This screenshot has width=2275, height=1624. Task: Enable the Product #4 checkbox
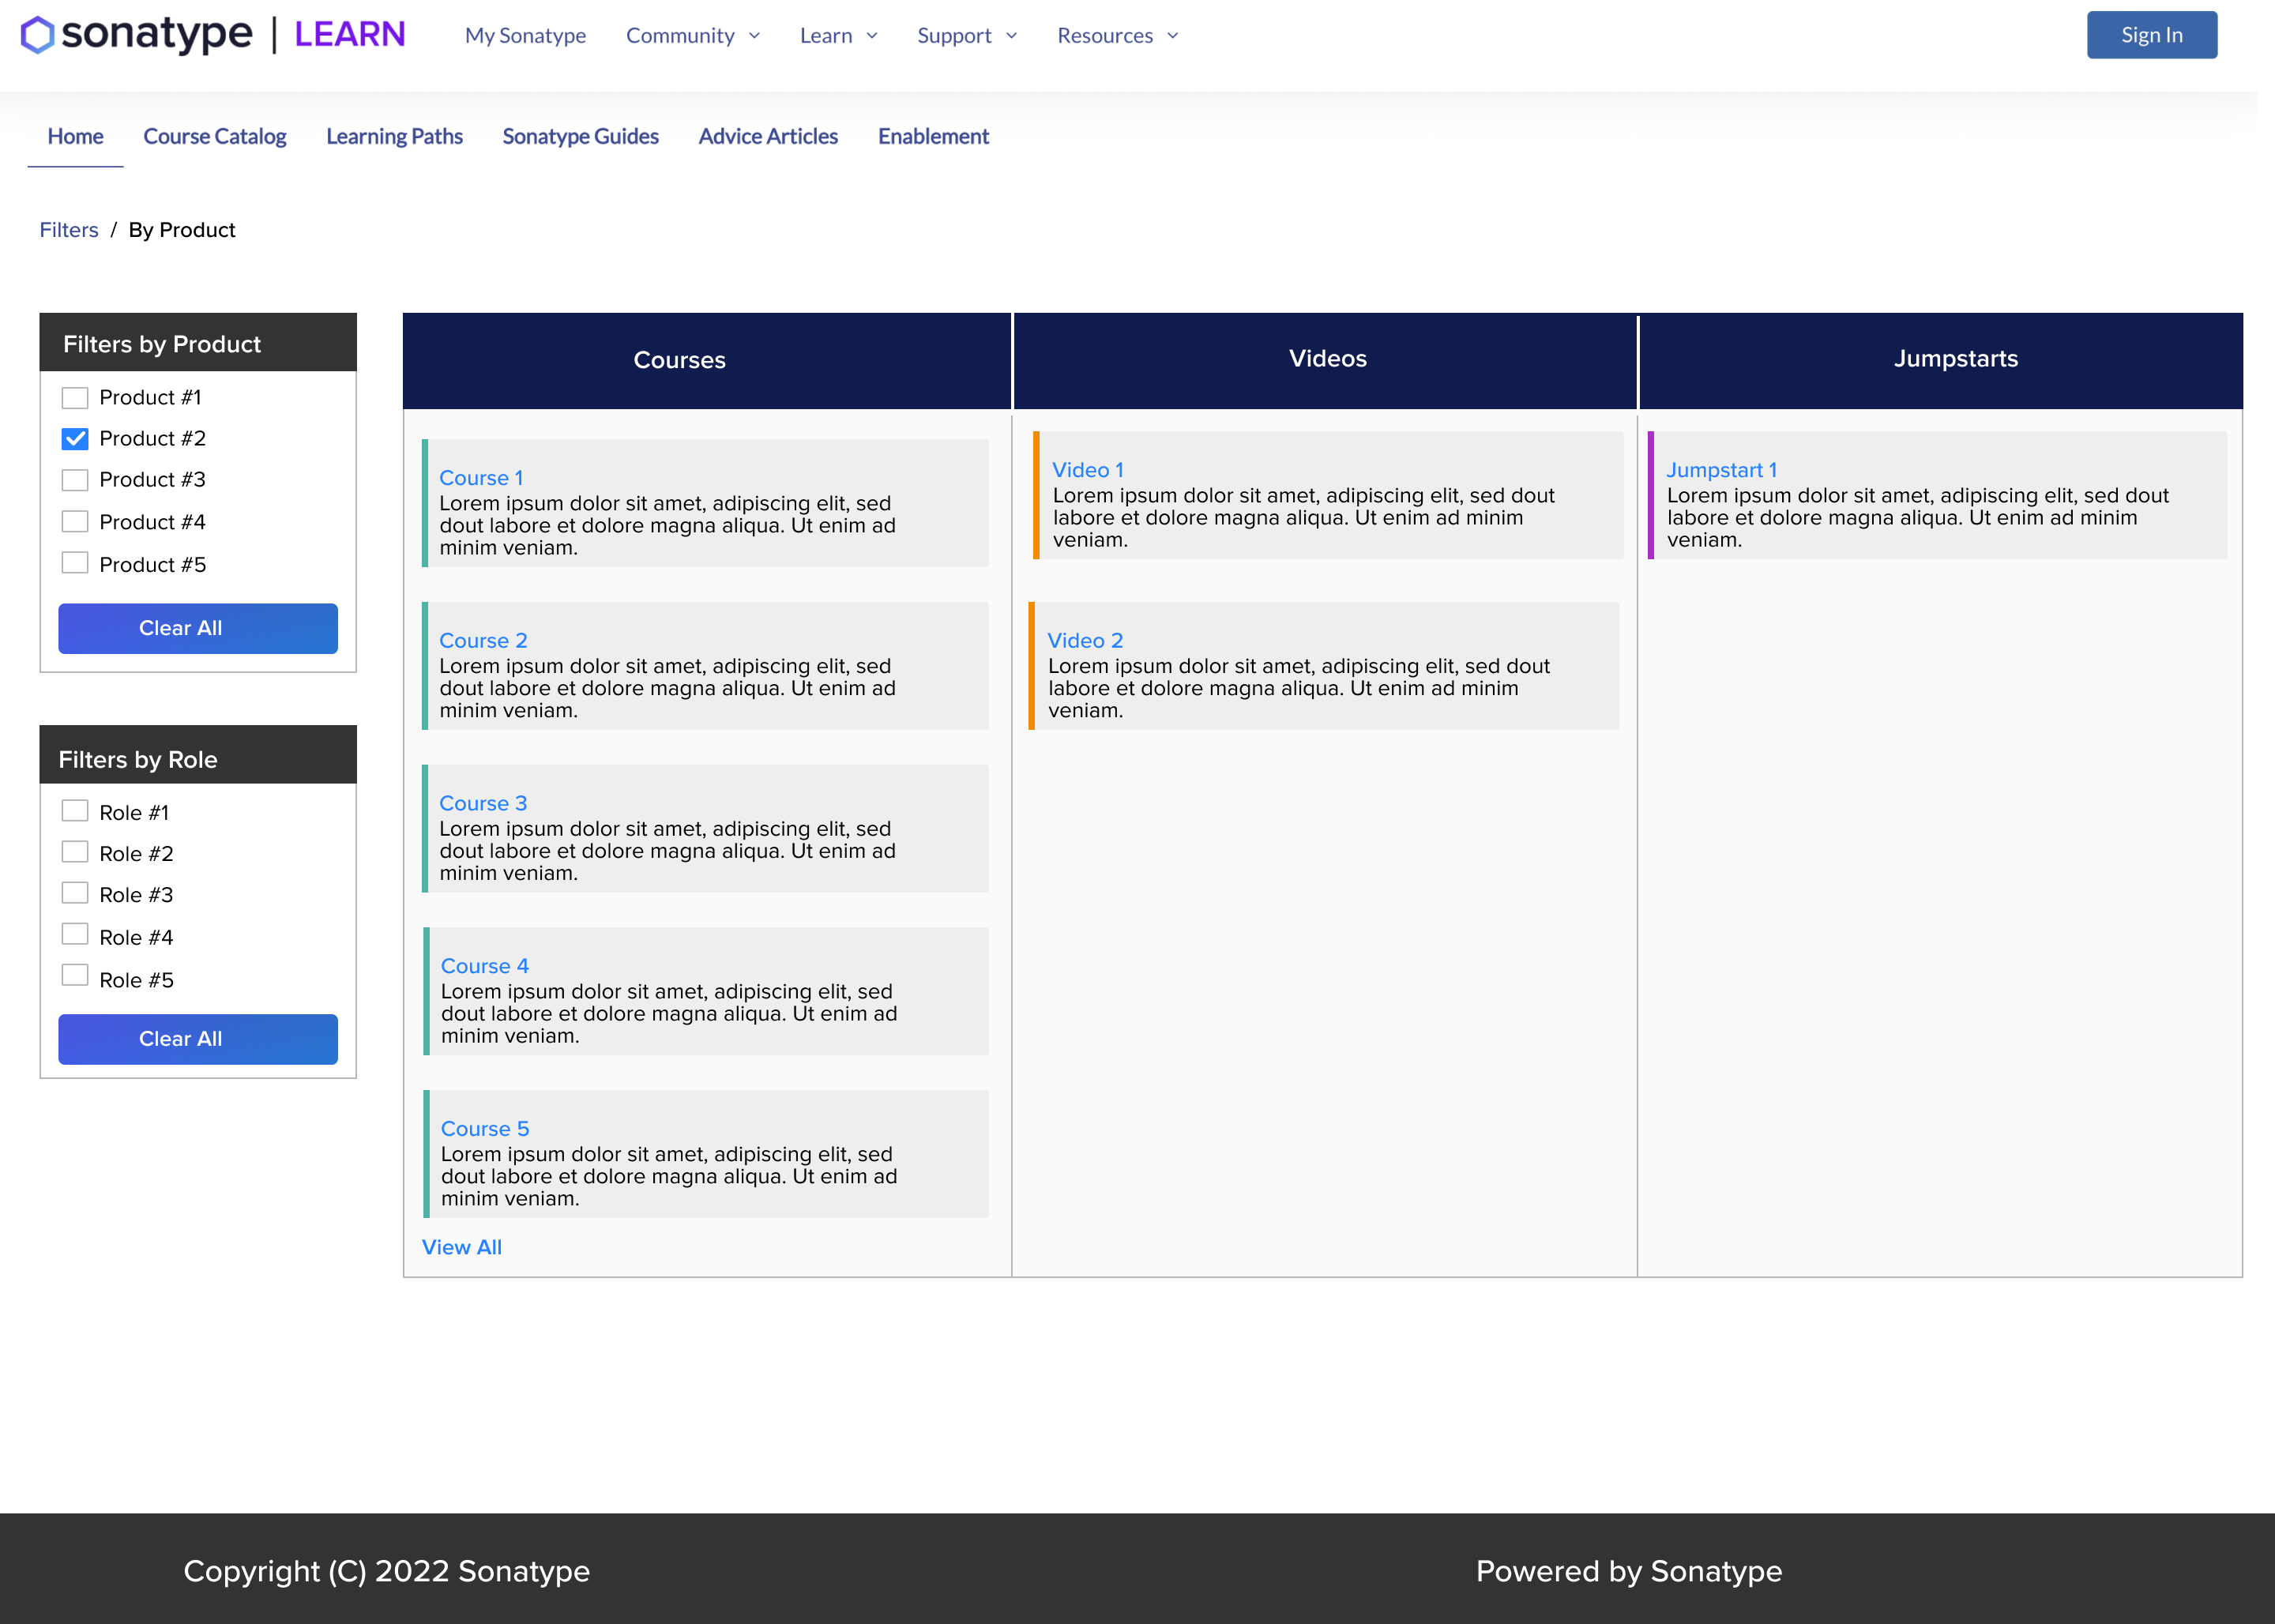click(75, 522)
